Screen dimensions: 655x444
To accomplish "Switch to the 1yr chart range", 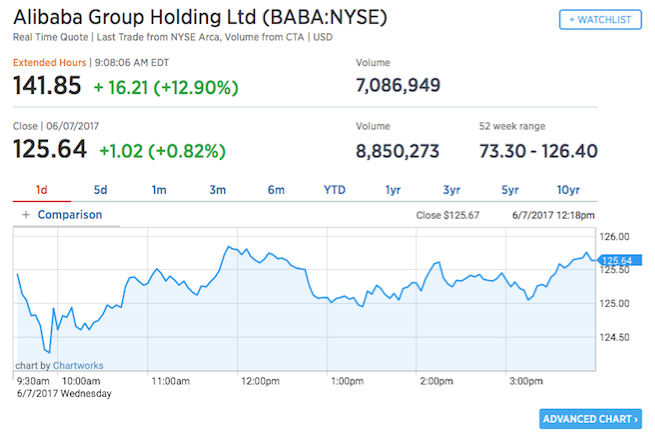I will [393, 190].
